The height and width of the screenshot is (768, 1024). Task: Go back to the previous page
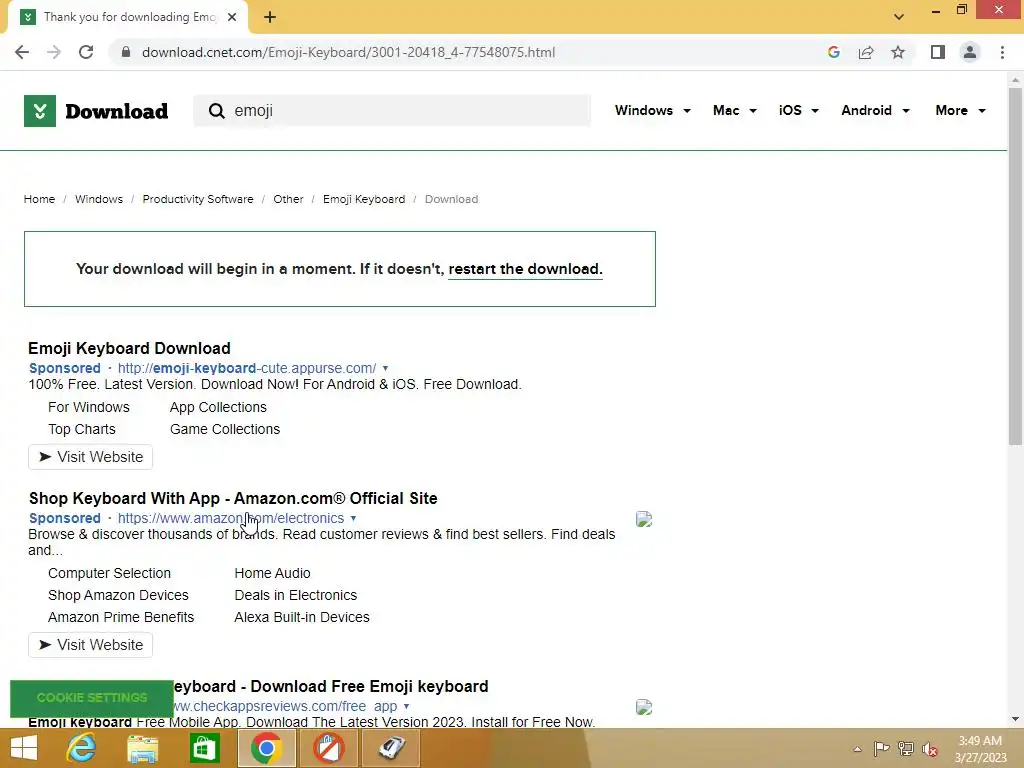point(22,52)
